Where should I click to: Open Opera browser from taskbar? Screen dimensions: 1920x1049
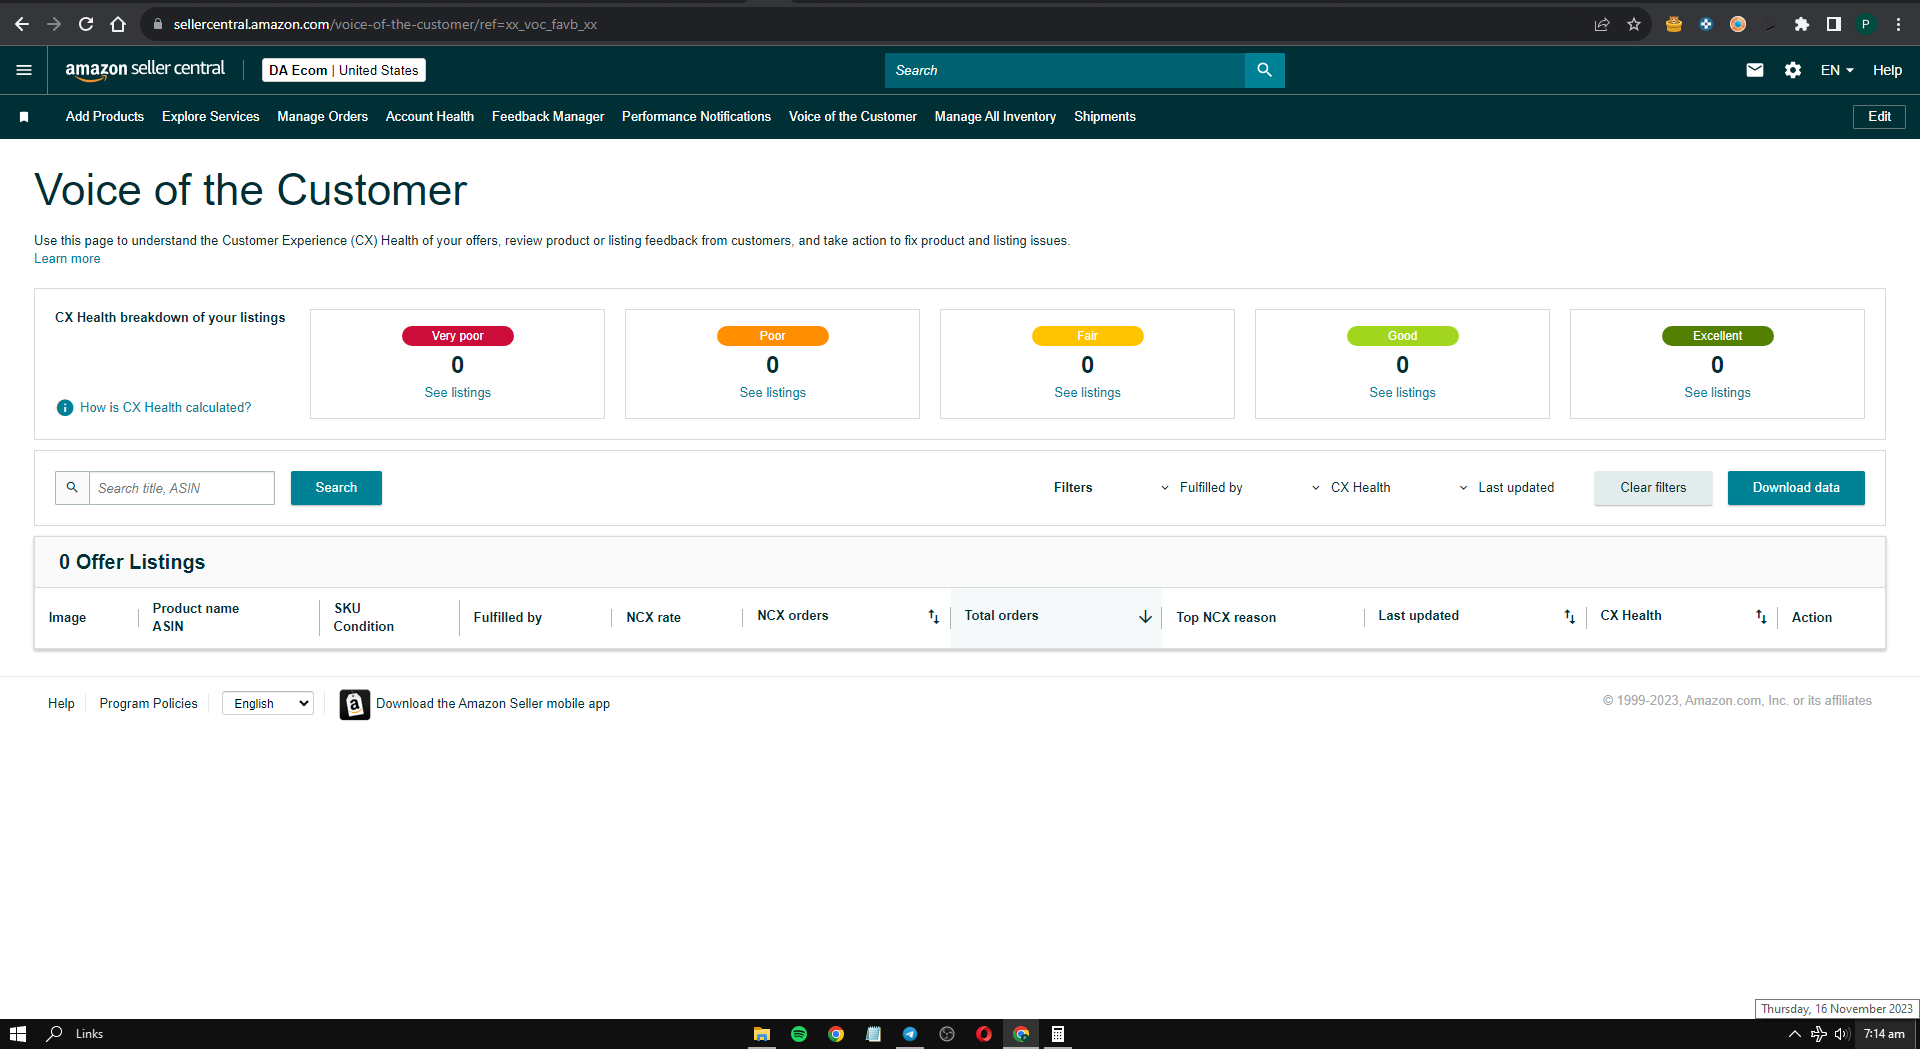(x=984, y=1034)
